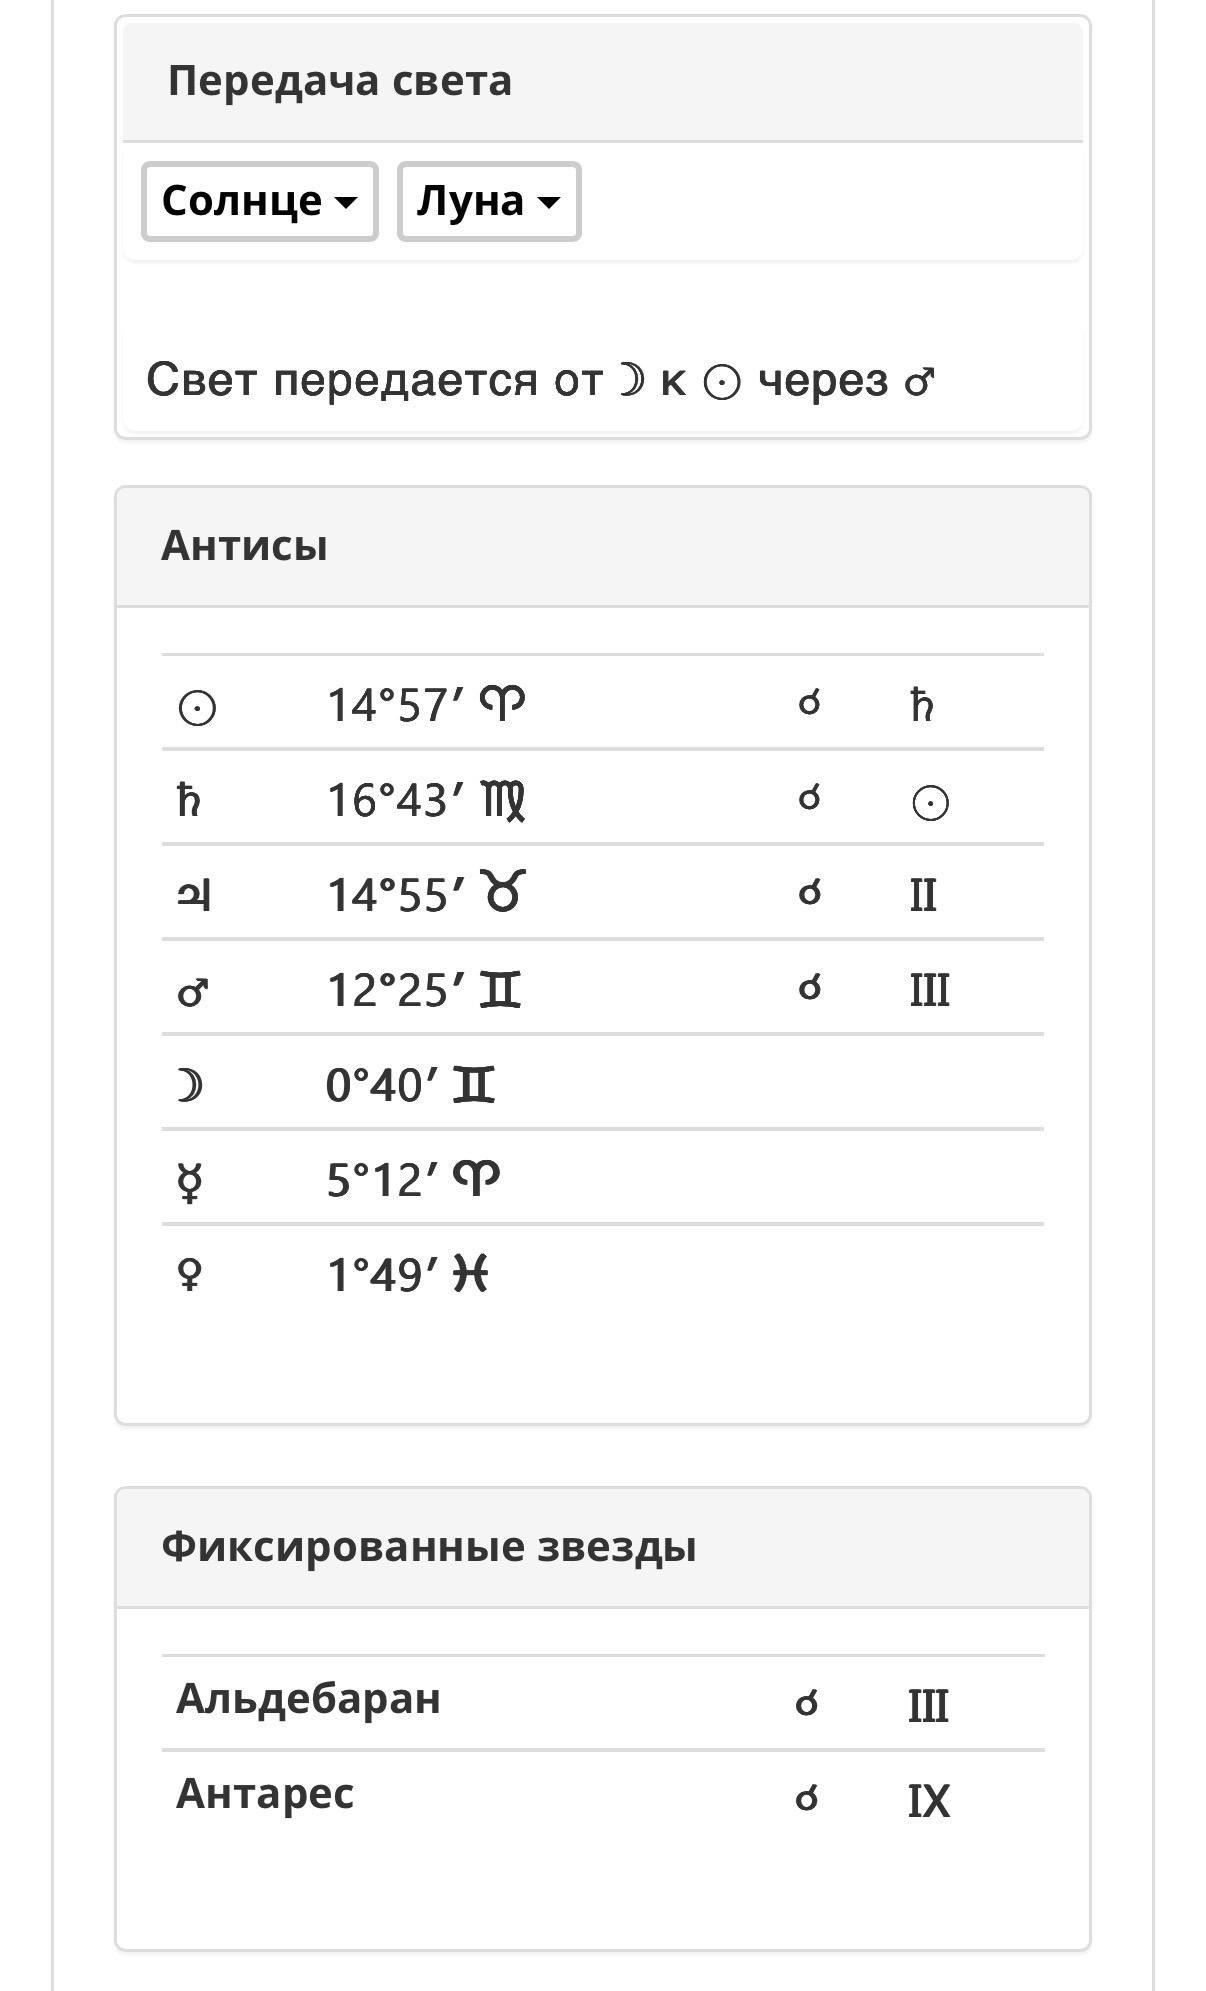
Task: Click the Mars glyph beside 12°25′
Action: click(x=192, y=991)
